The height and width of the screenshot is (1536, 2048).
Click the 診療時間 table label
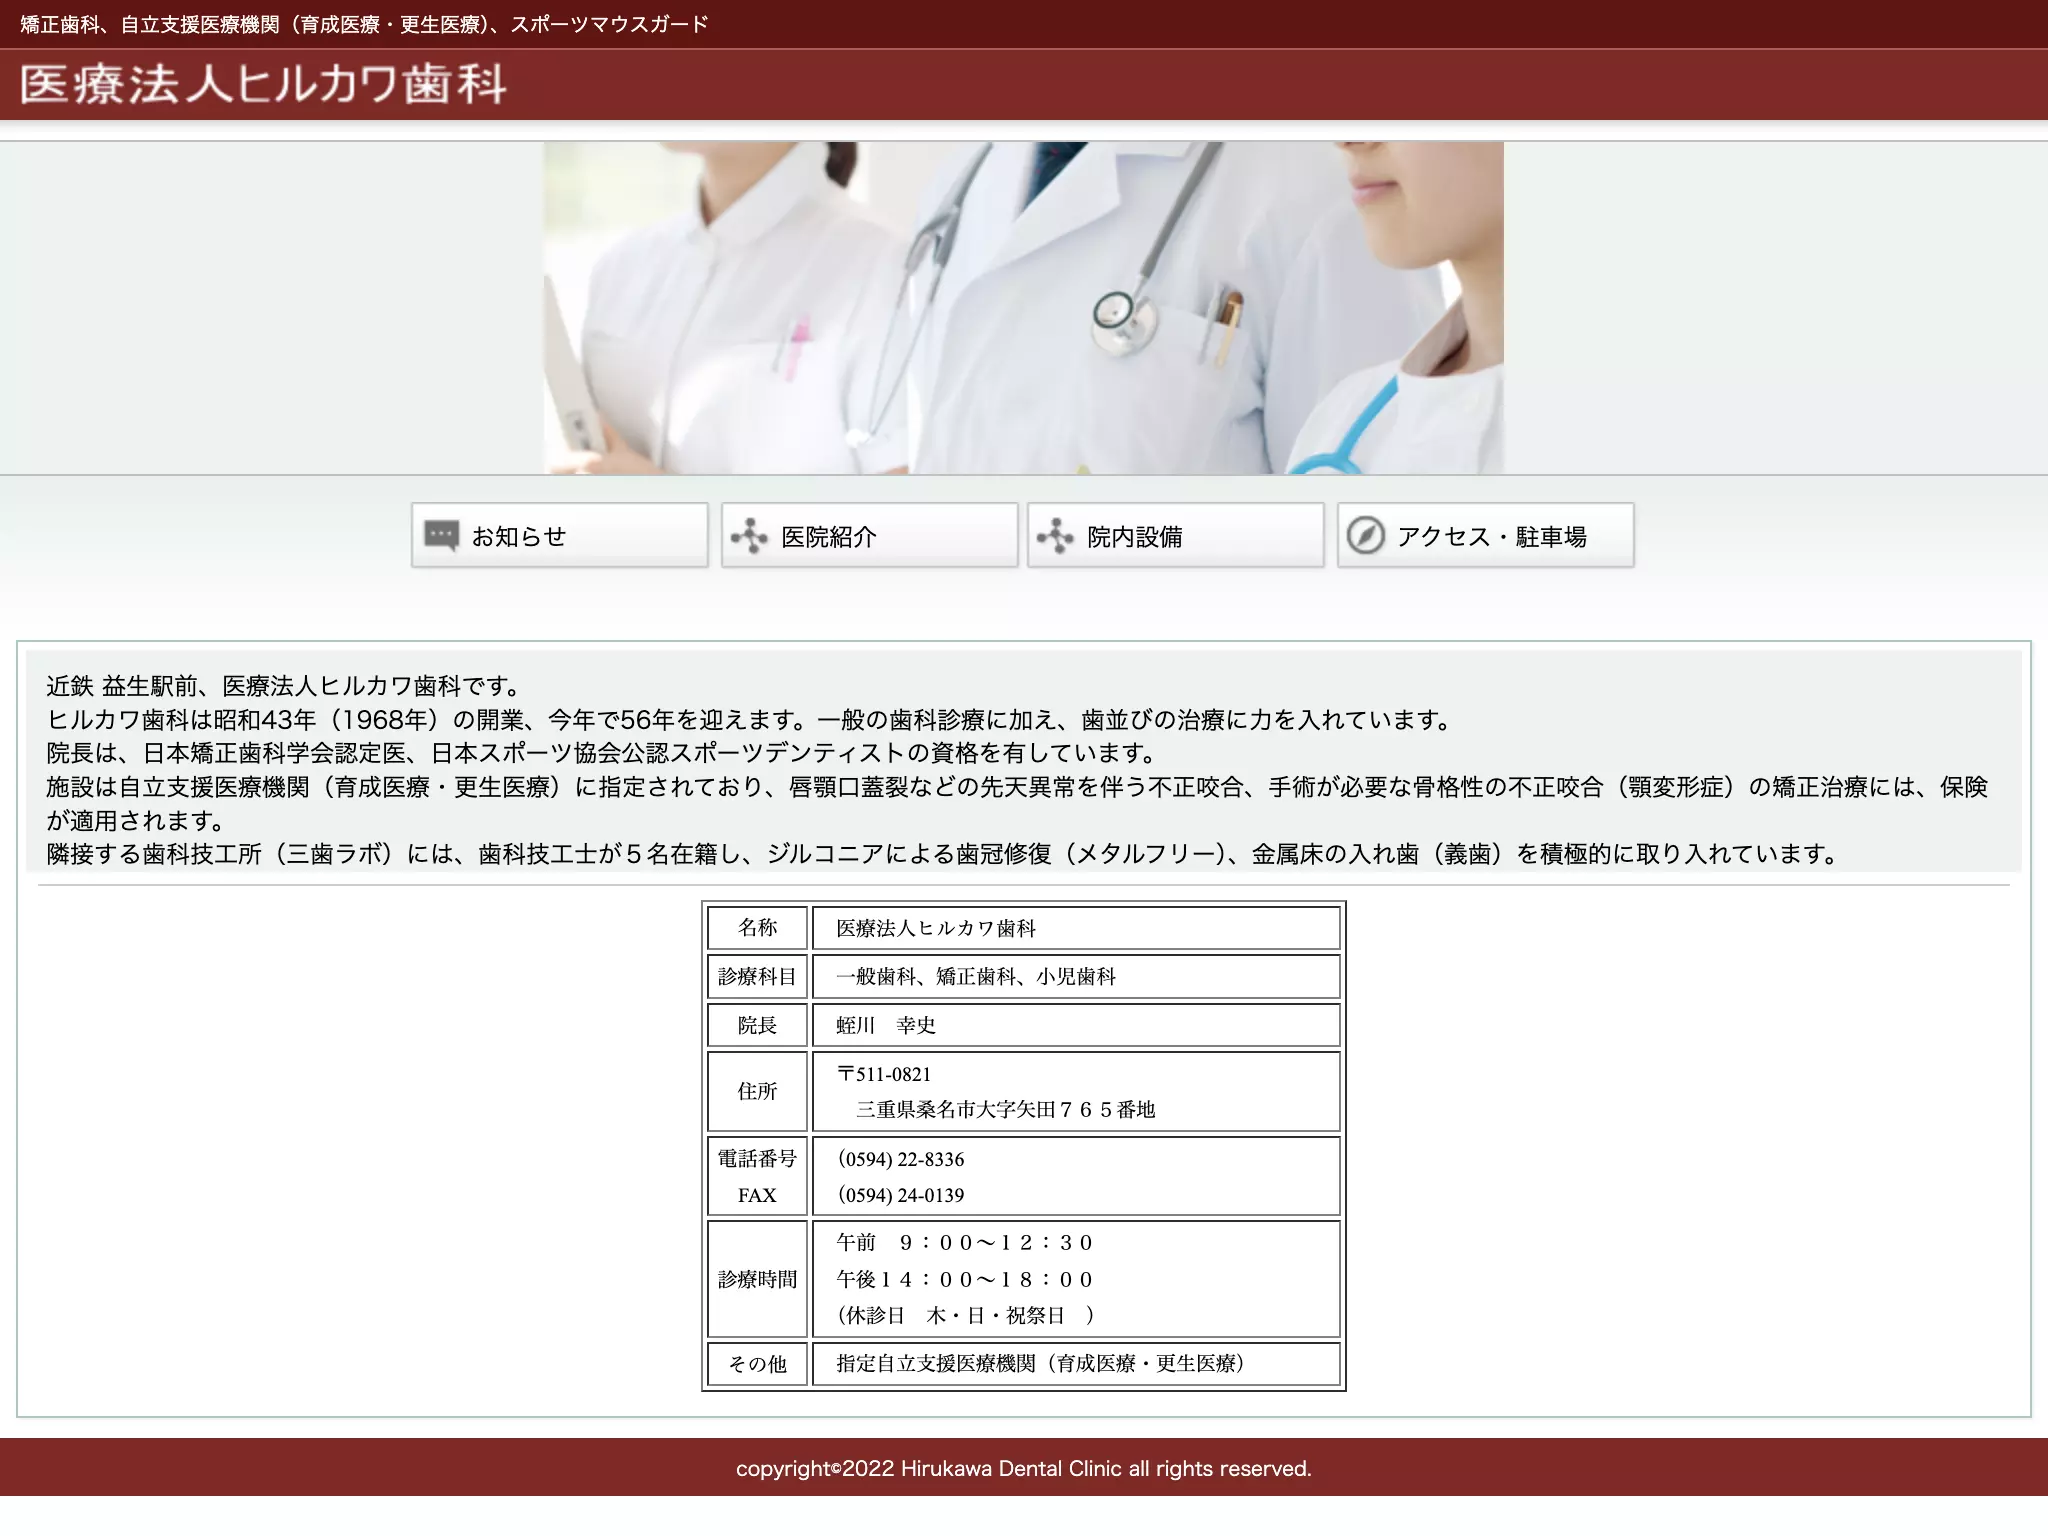tap(757, 1279)
